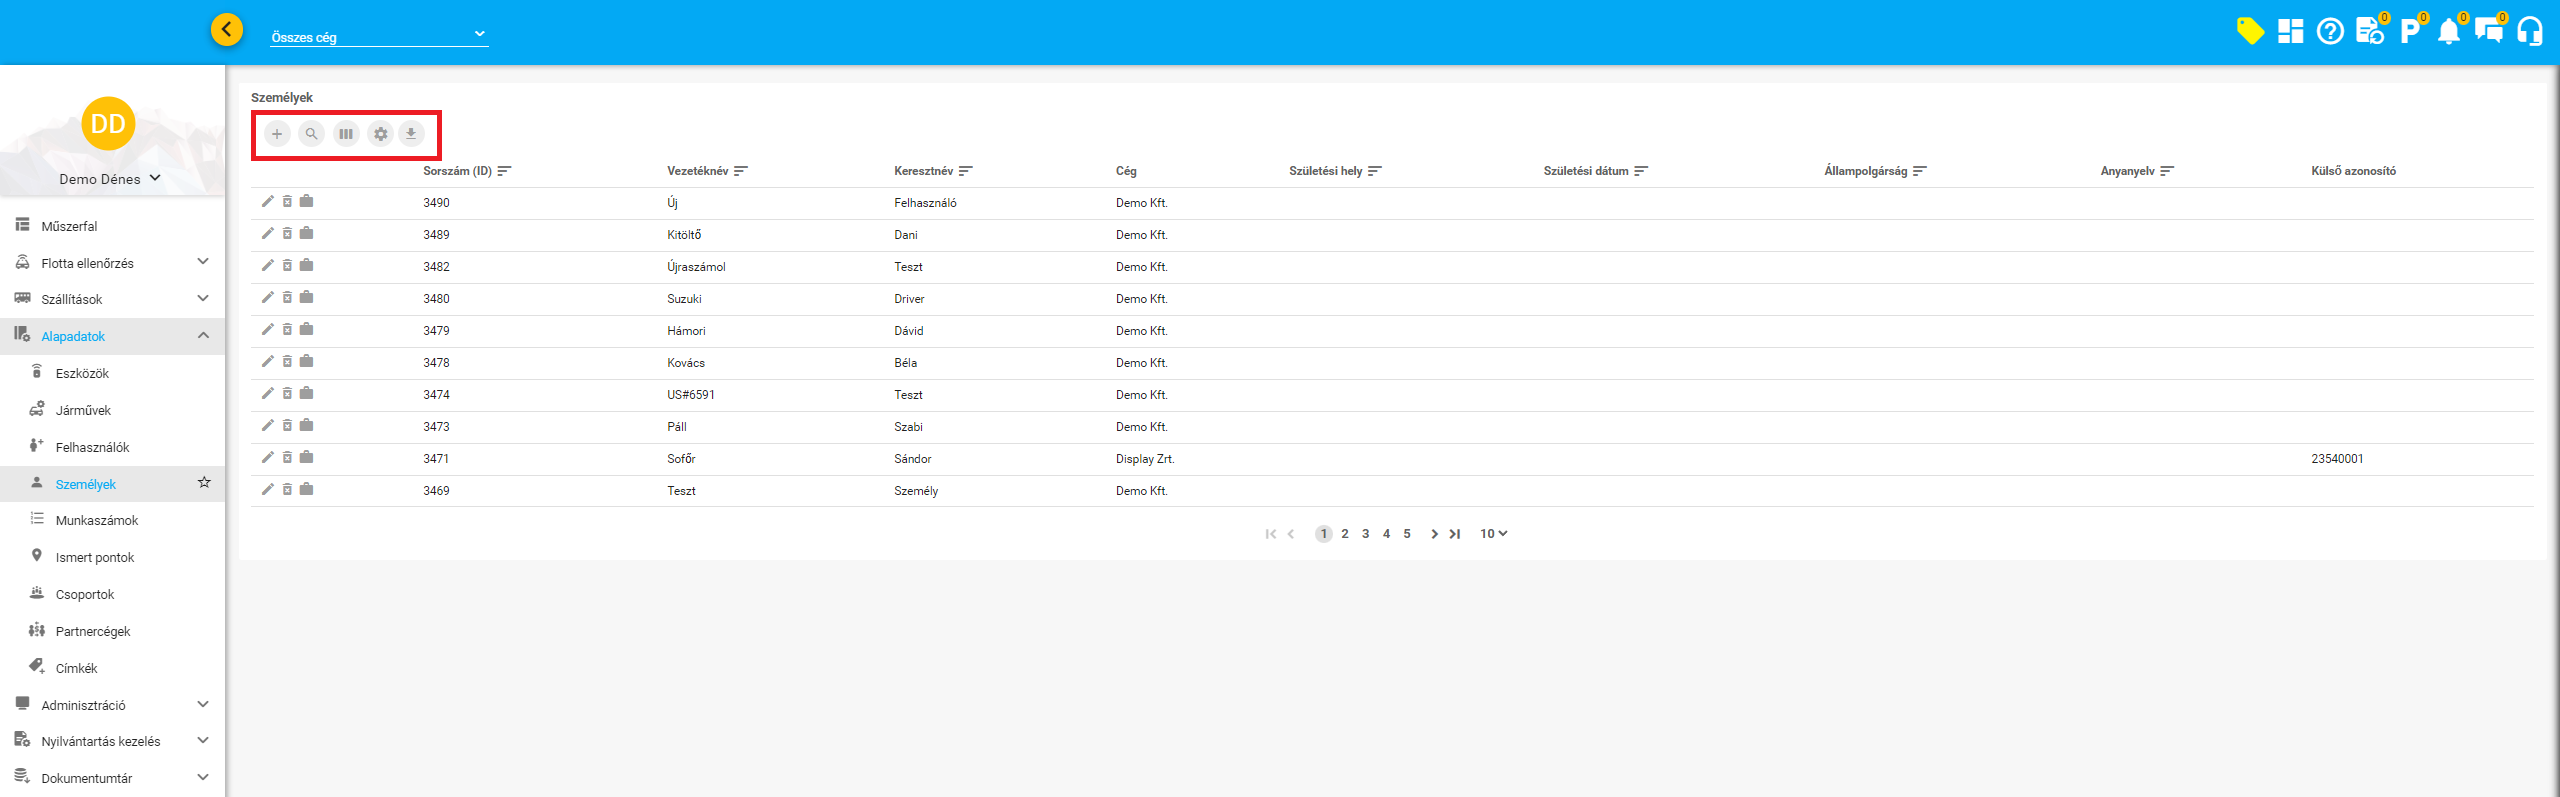The height and width of the screenshot is (797, 2560).
Task: Open the Összes cég company dropdown
Action: pyautogui.click(x=379, y=37)
